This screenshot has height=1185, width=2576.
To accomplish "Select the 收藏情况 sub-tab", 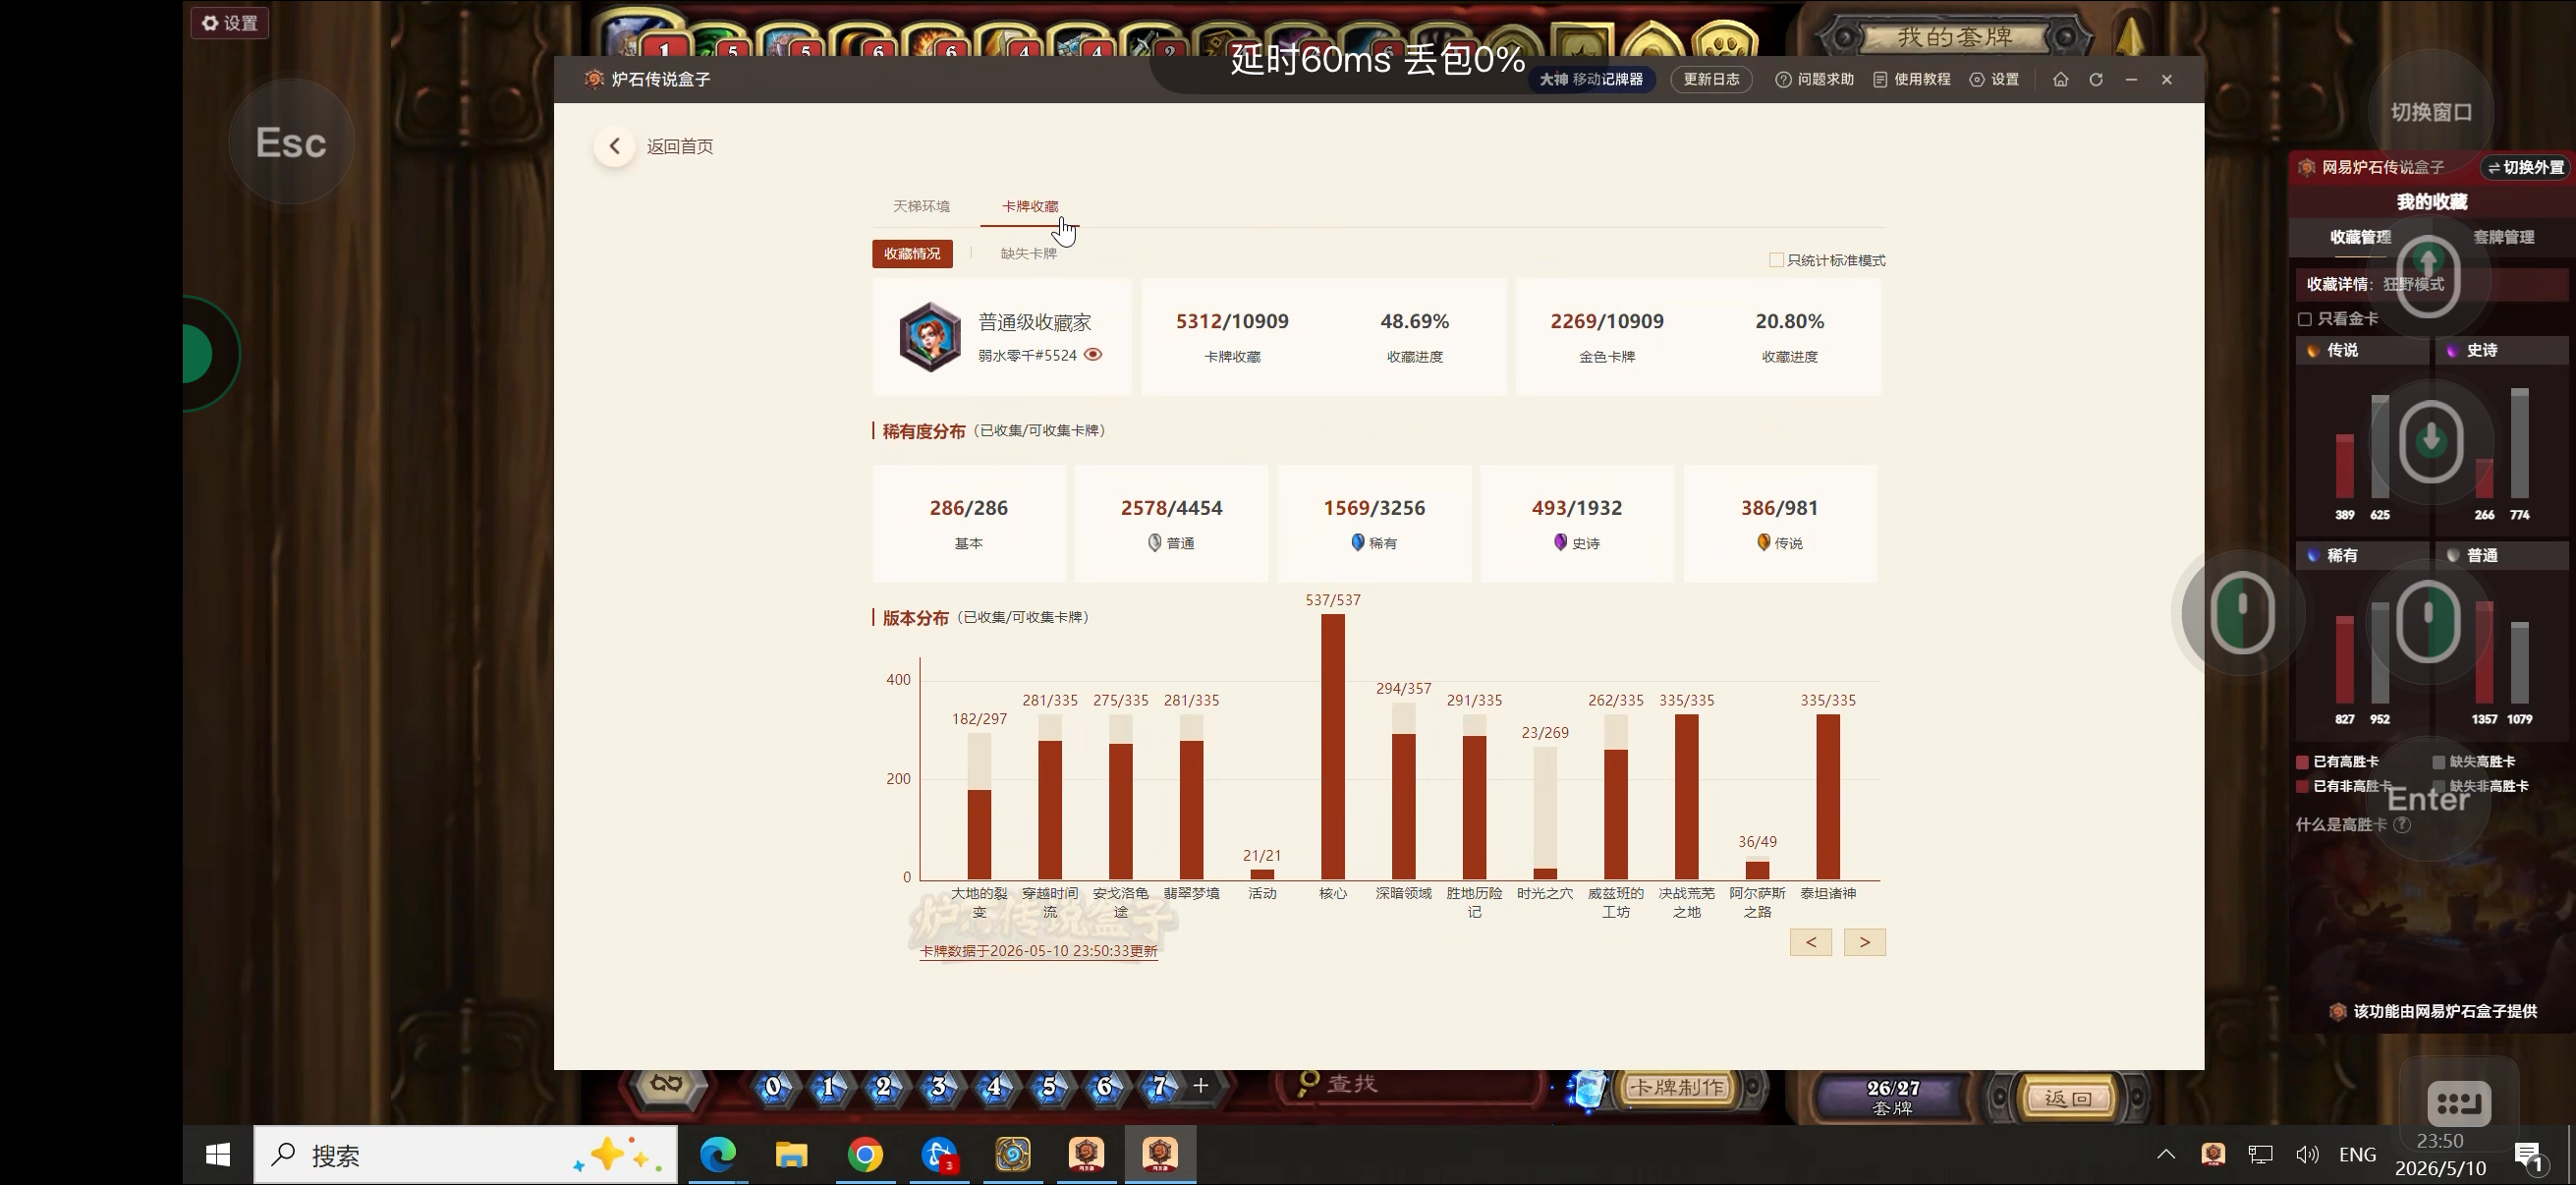I will (x=912, y=254).
